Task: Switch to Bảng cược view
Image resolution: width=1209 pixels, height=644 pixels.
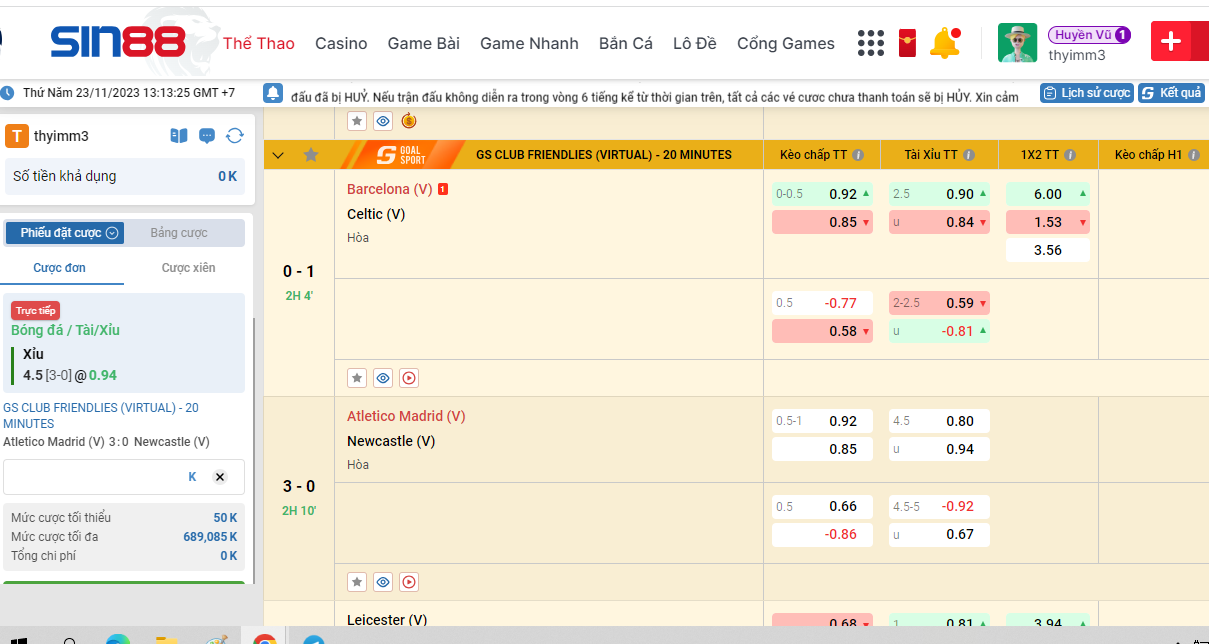Action: tap(179, 233)
